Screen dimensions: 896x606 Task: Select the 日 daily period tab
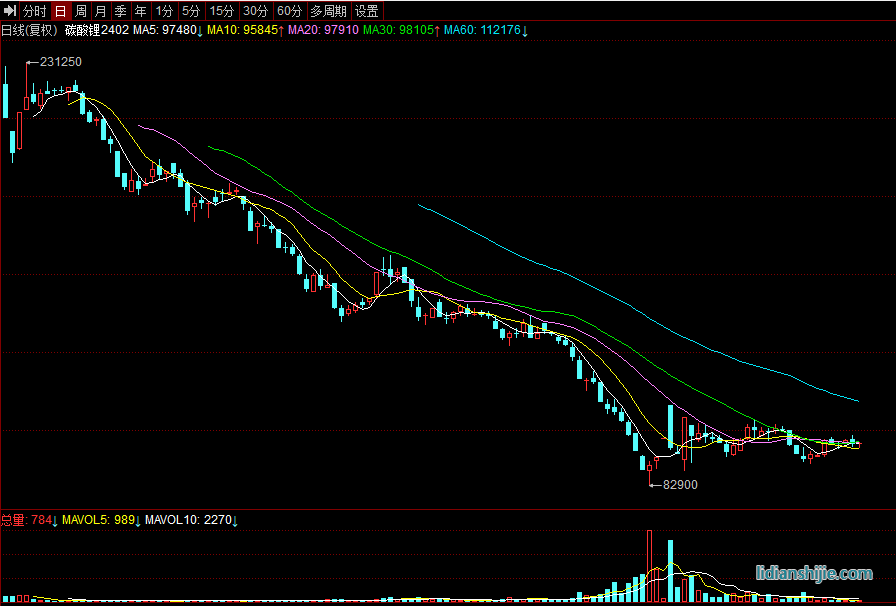click(x=60, y=11)
